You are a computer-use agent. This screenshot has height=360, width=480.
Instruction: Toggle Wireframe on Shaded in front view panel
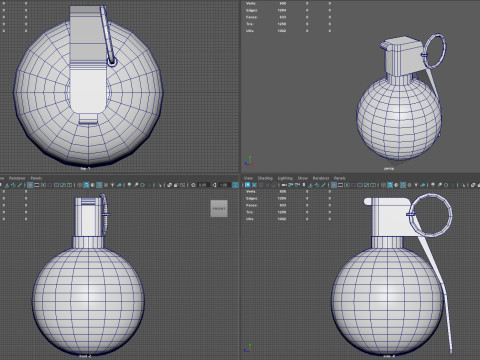click(x=99, y=185)
